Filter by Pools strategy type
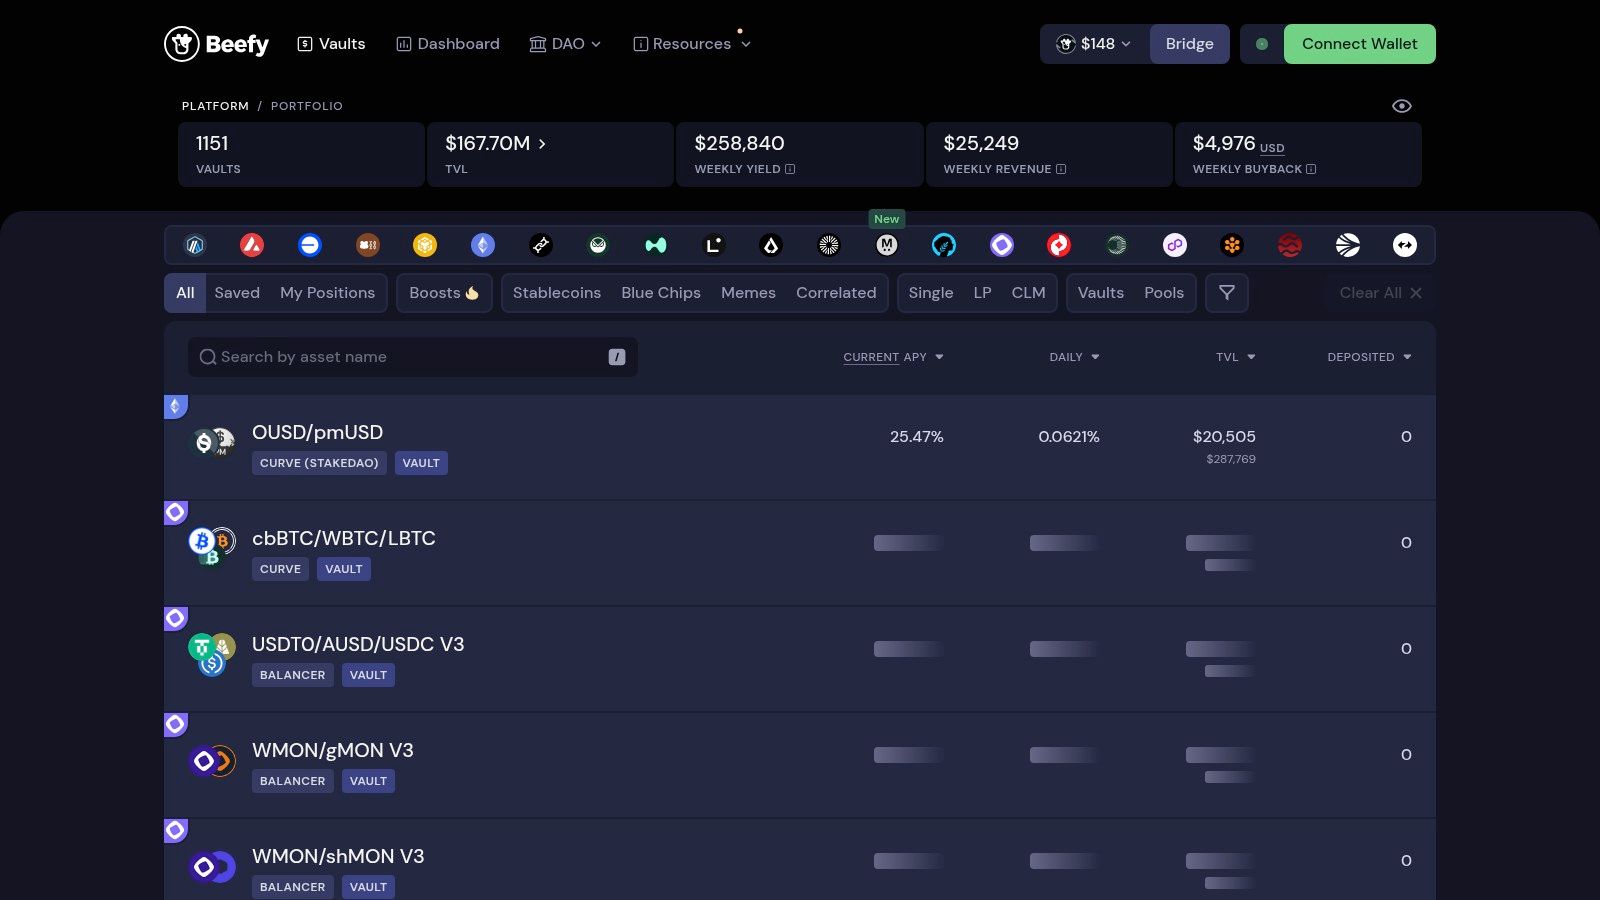This screenshot has width=1600, height=900. click(x=1164, y=293)
